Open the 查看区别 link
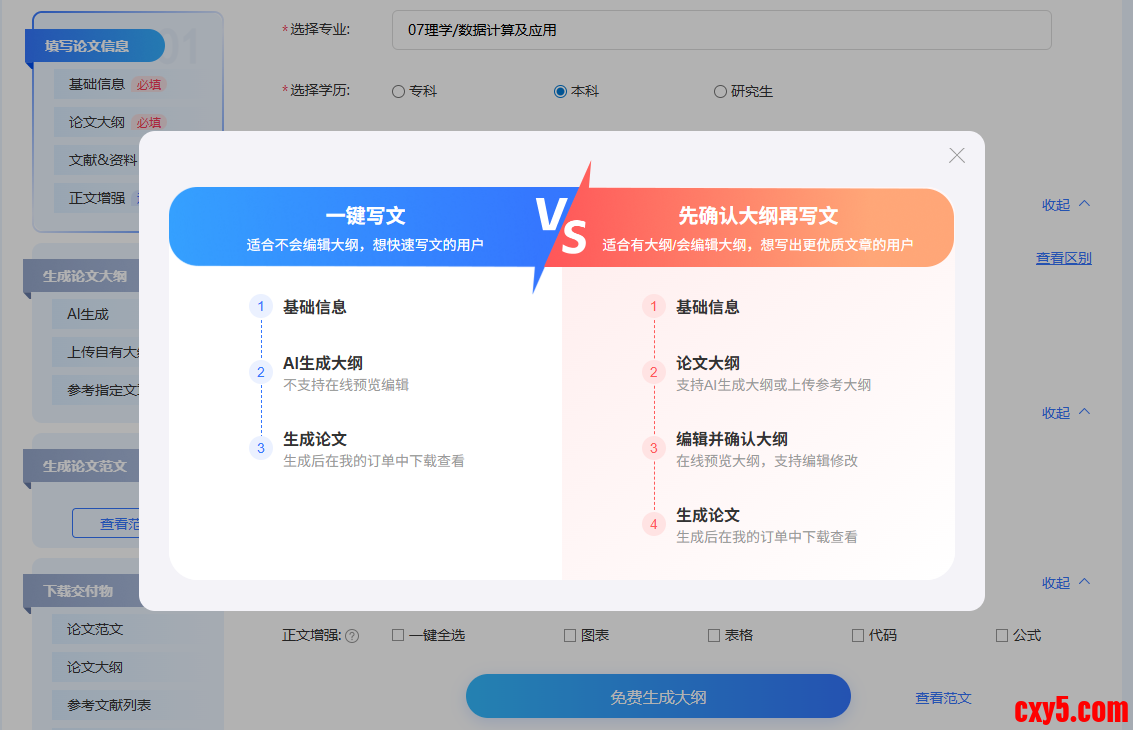Screen dimensions: 1133x730 (1063, 258)
